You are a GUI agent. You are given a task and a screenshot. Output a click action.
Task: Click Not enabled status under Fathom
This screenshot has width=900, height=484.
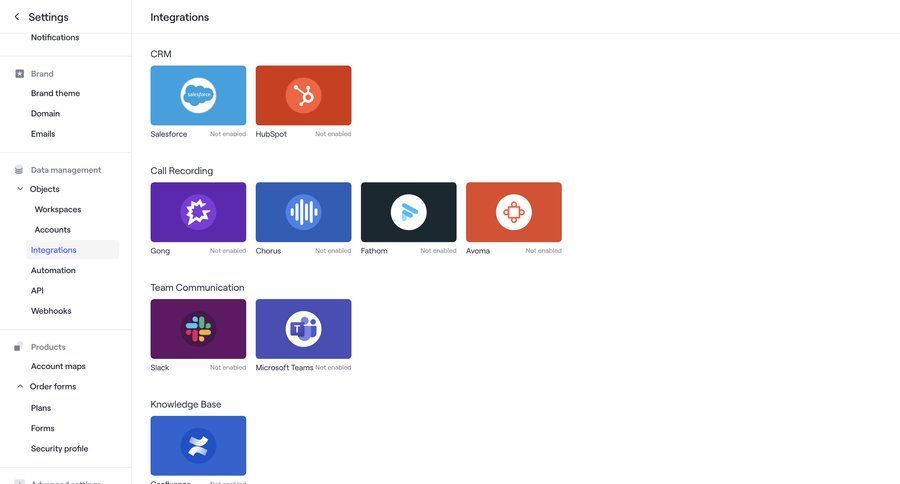pos(438,251)
